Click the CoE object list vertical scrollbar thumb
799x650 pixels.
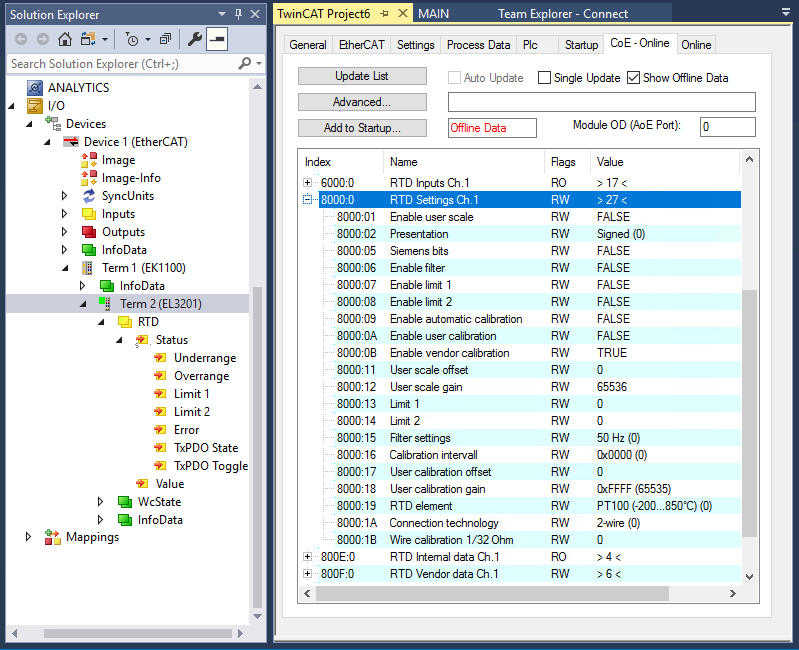[749, 413]
